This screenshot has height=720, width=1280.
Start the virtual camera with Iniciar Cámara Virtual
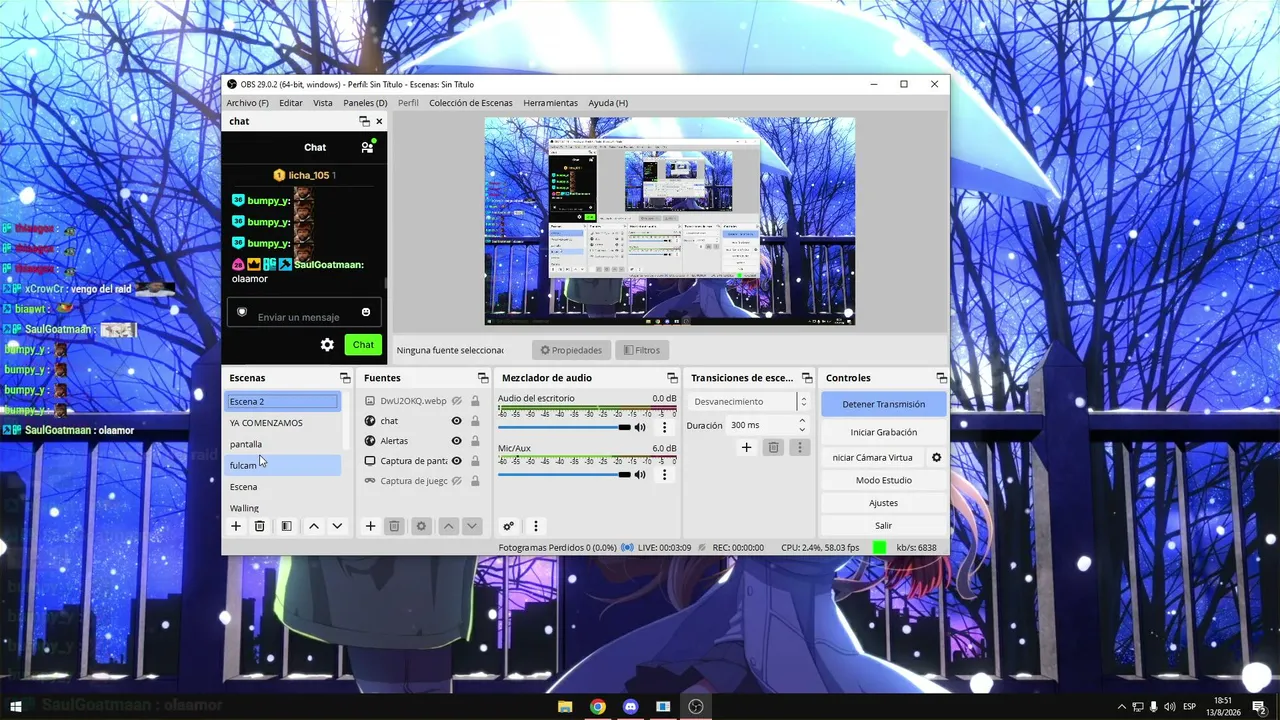[873, 457]
